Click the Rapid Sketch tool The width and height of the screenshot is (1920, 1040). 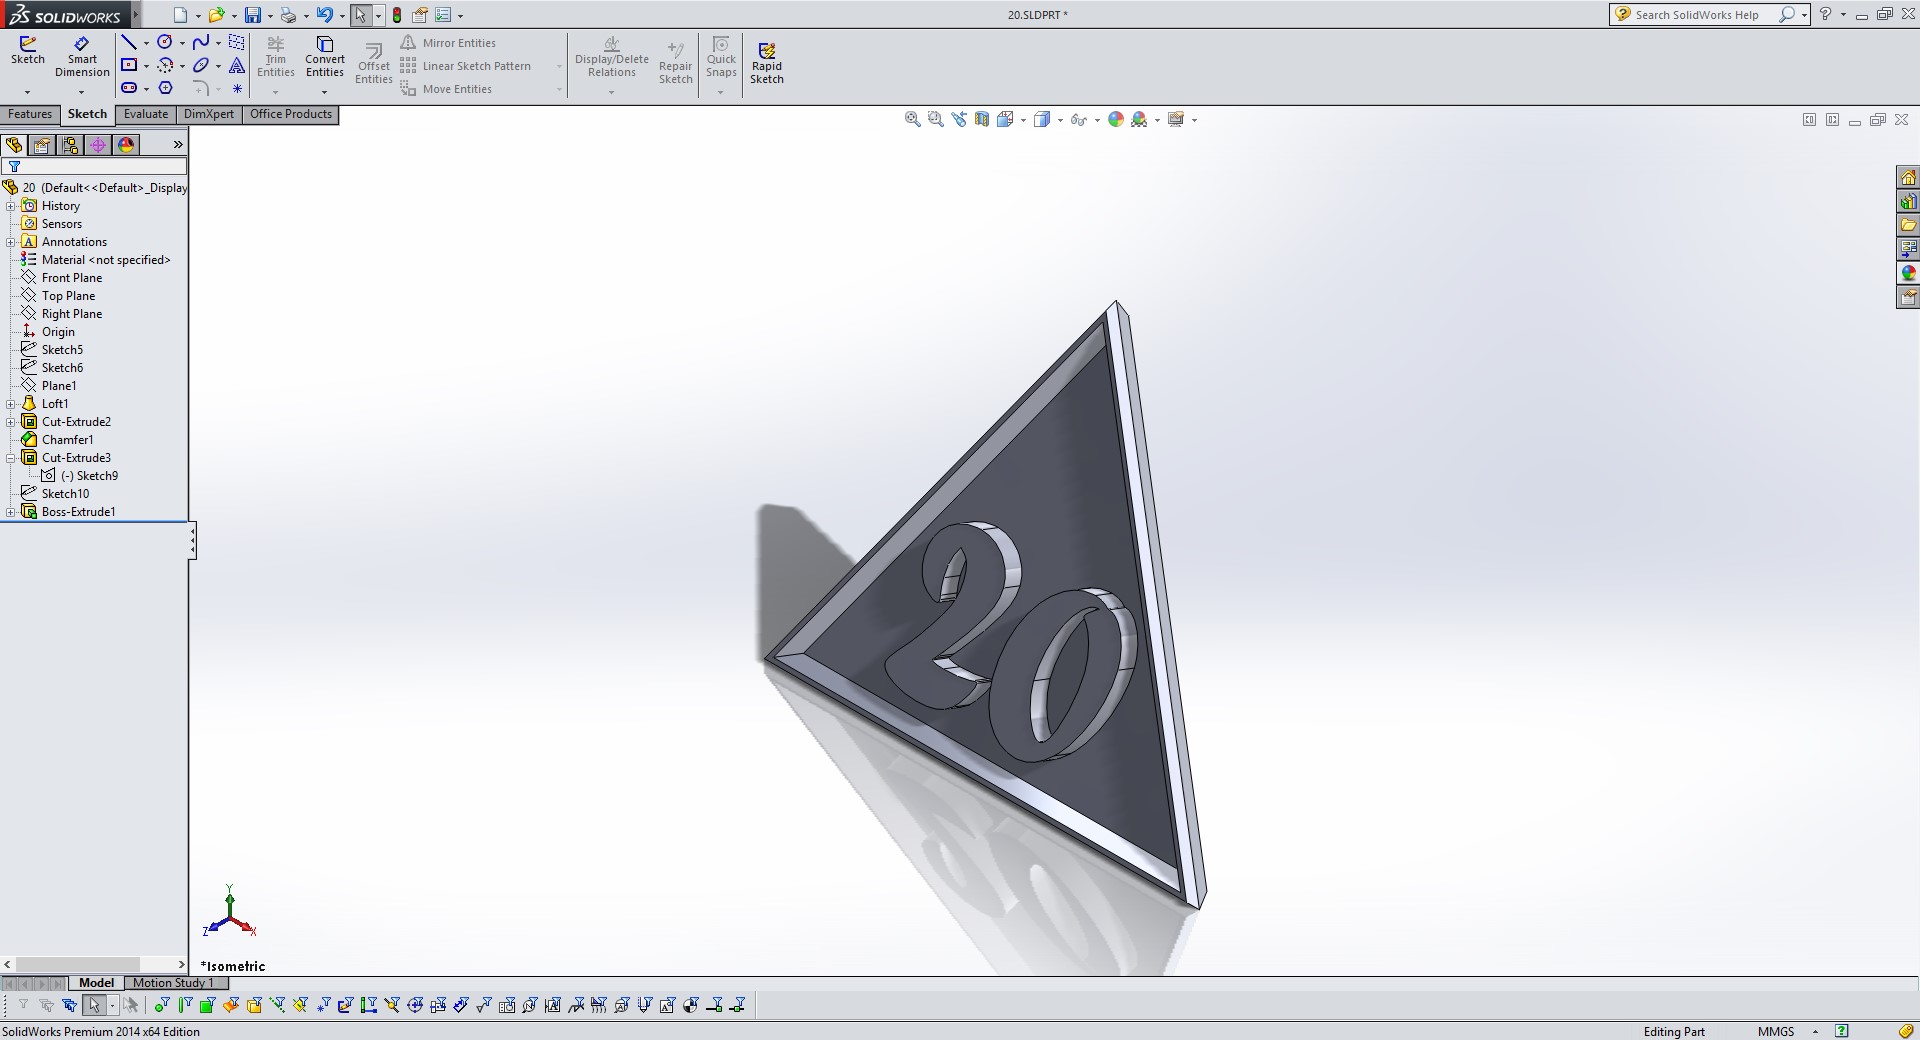[x=767, y=63]
